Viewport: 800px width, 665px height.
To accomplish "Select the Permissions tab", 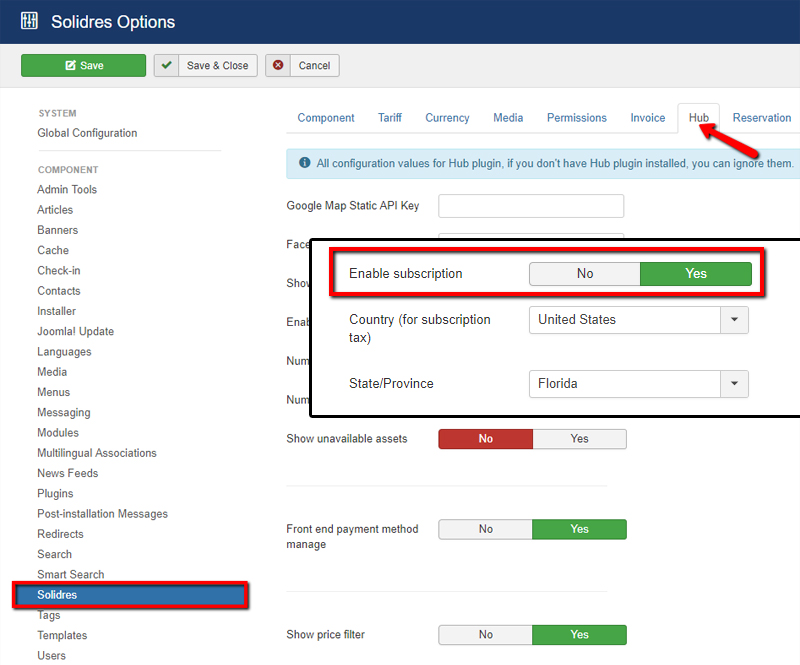I will click(x=576, y=117).
